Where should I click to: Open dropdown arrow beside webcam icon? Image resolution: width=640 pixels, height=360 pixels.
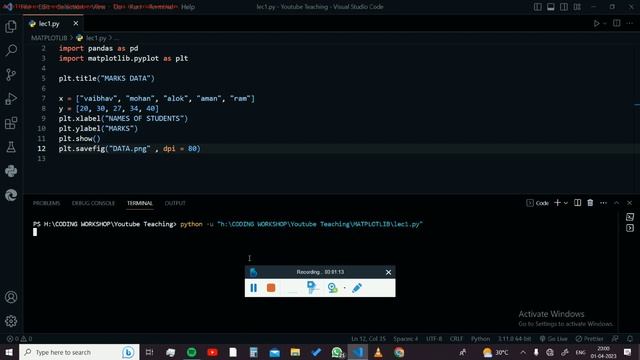pyautogui.click(x=344, y=288)
